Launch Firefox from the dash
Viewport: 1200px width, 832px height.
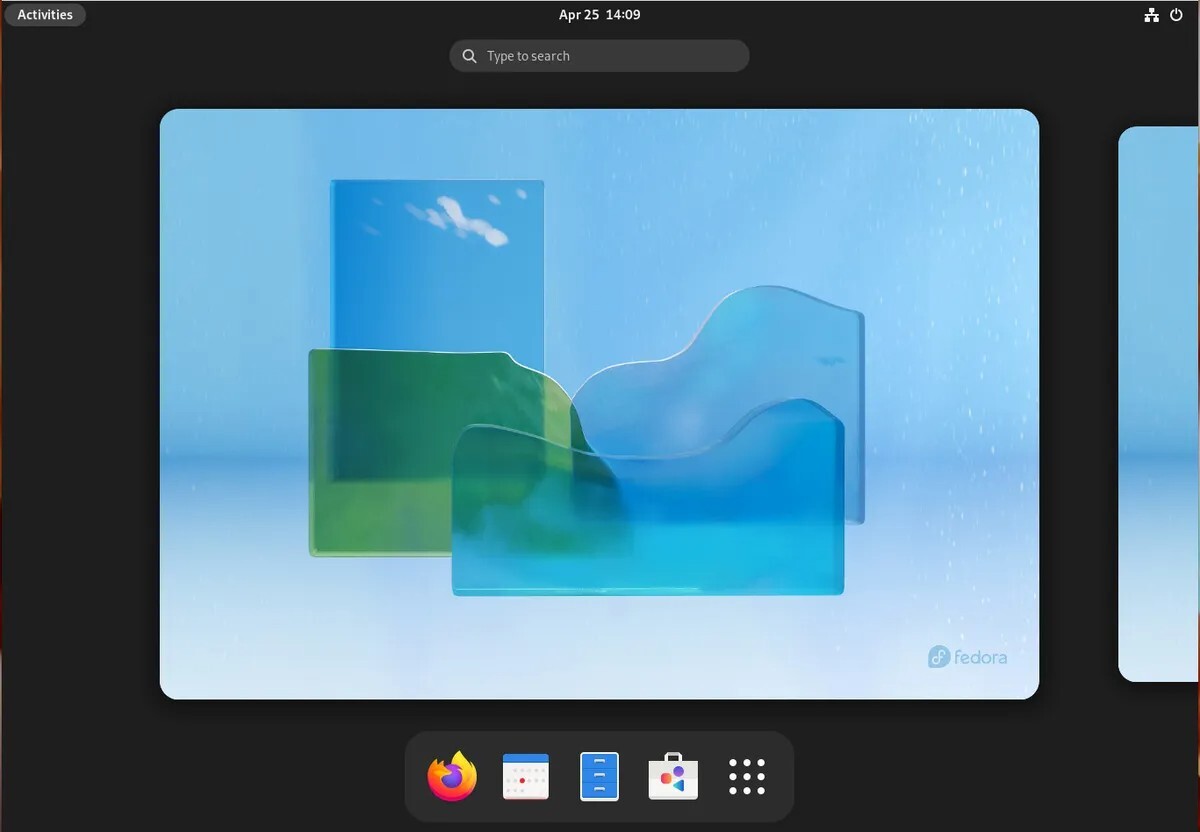[x=452, y=777]
